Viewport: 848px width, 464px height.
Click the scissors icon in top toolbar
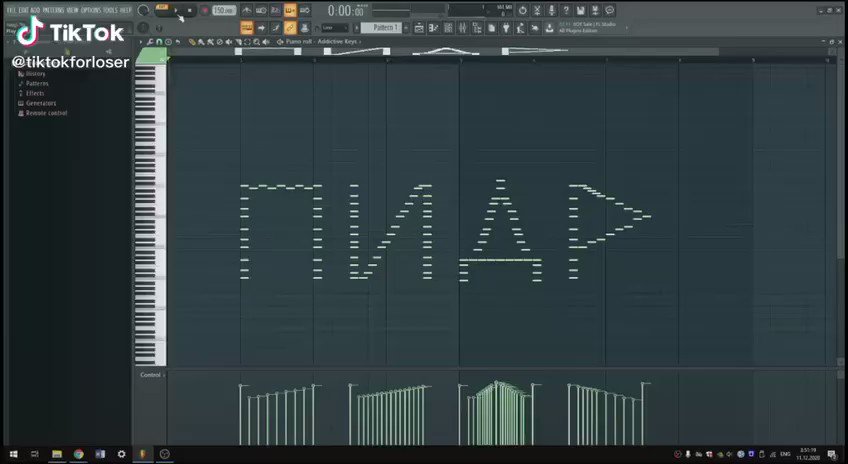click(x=537, y=10)
